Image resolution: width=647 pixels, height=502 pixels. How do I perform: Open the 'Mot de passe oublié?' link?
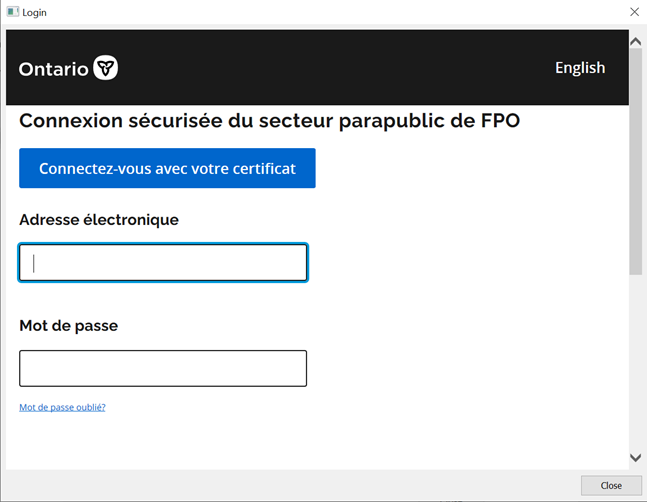pos(62,407)
